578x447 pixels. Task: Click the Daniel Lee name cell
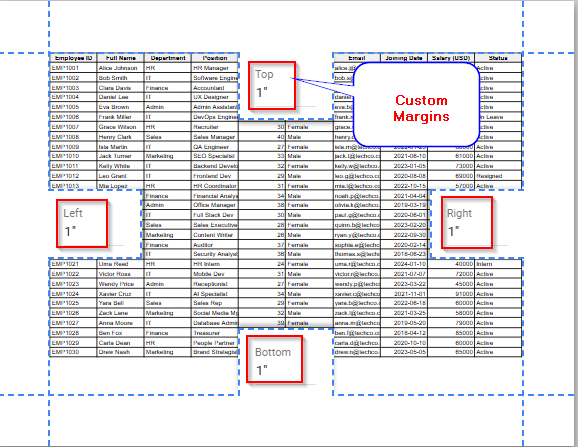point(121,97)
